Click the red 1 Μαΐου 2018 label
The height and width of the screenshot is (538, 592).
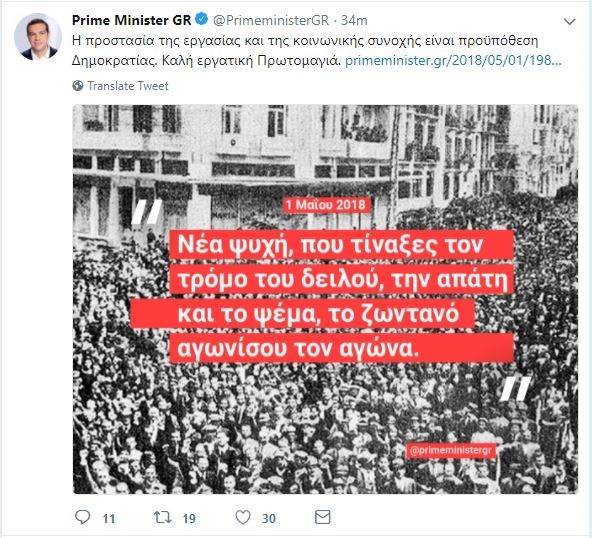(x=326, y=205)
